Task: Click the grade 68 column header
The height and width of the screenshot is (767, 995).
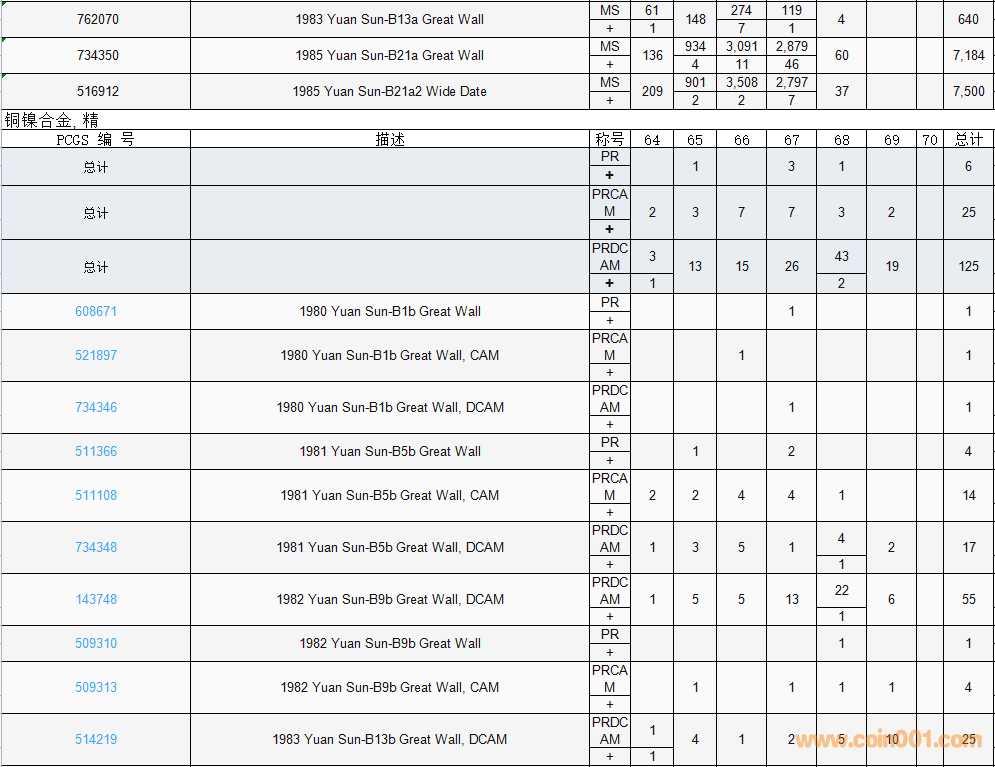Action: click(x=841, y=140)
